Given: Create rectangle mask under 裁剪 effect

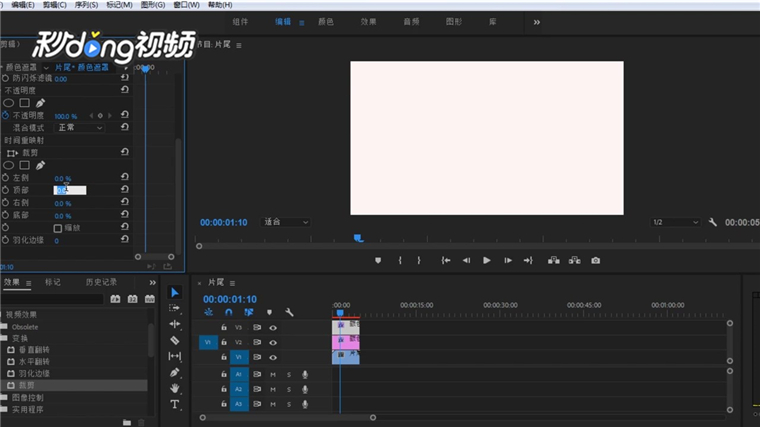Looking at the screenshot, I should [x=24, y=165].
